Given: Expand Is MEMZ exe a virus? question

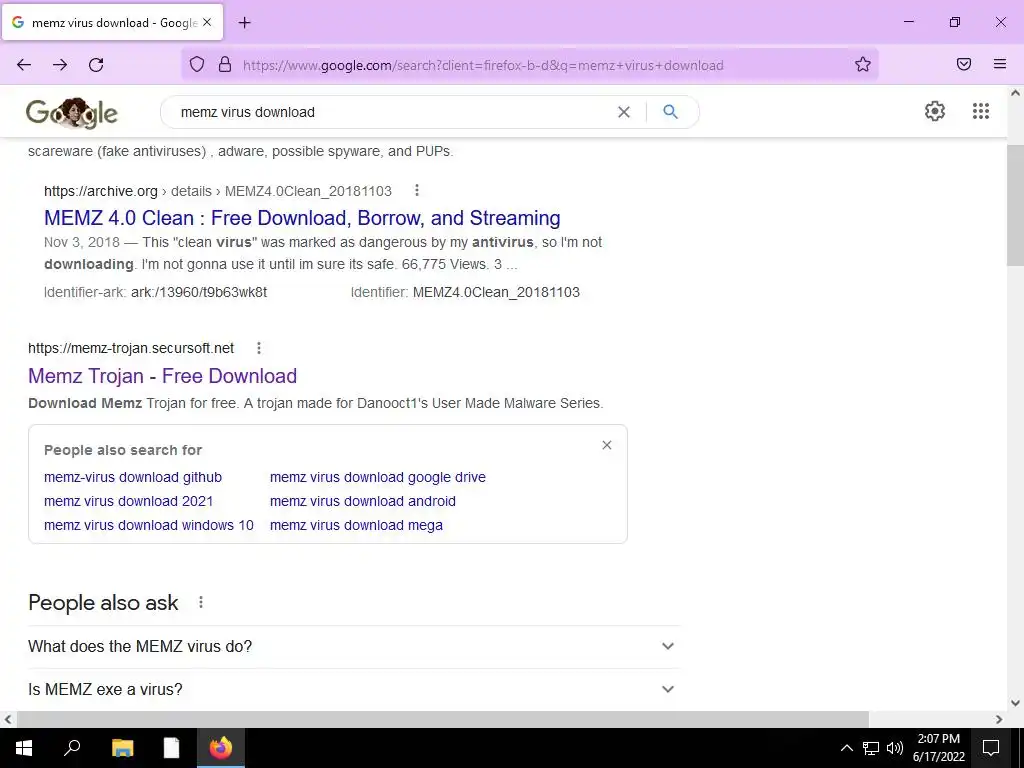Looking at the screenshot, I should 354,690.
